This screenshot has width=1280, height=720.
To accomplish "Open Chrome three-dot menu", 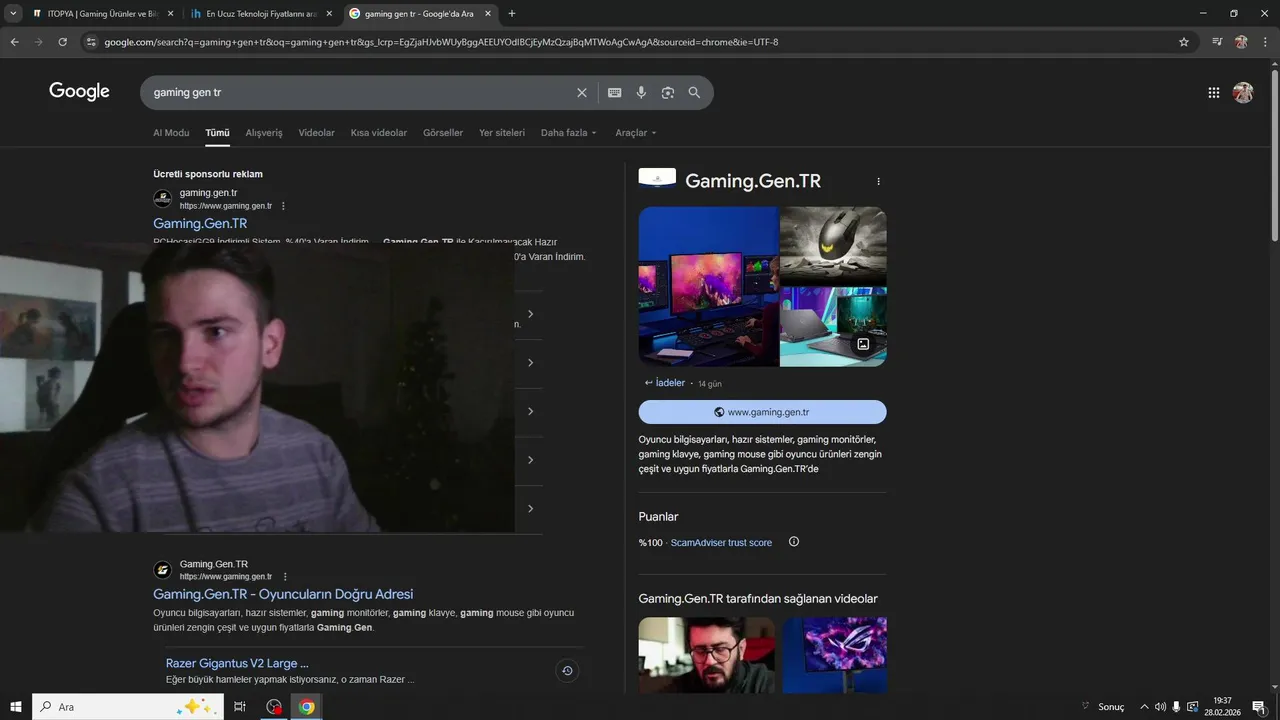I will tap(1266, 42).
